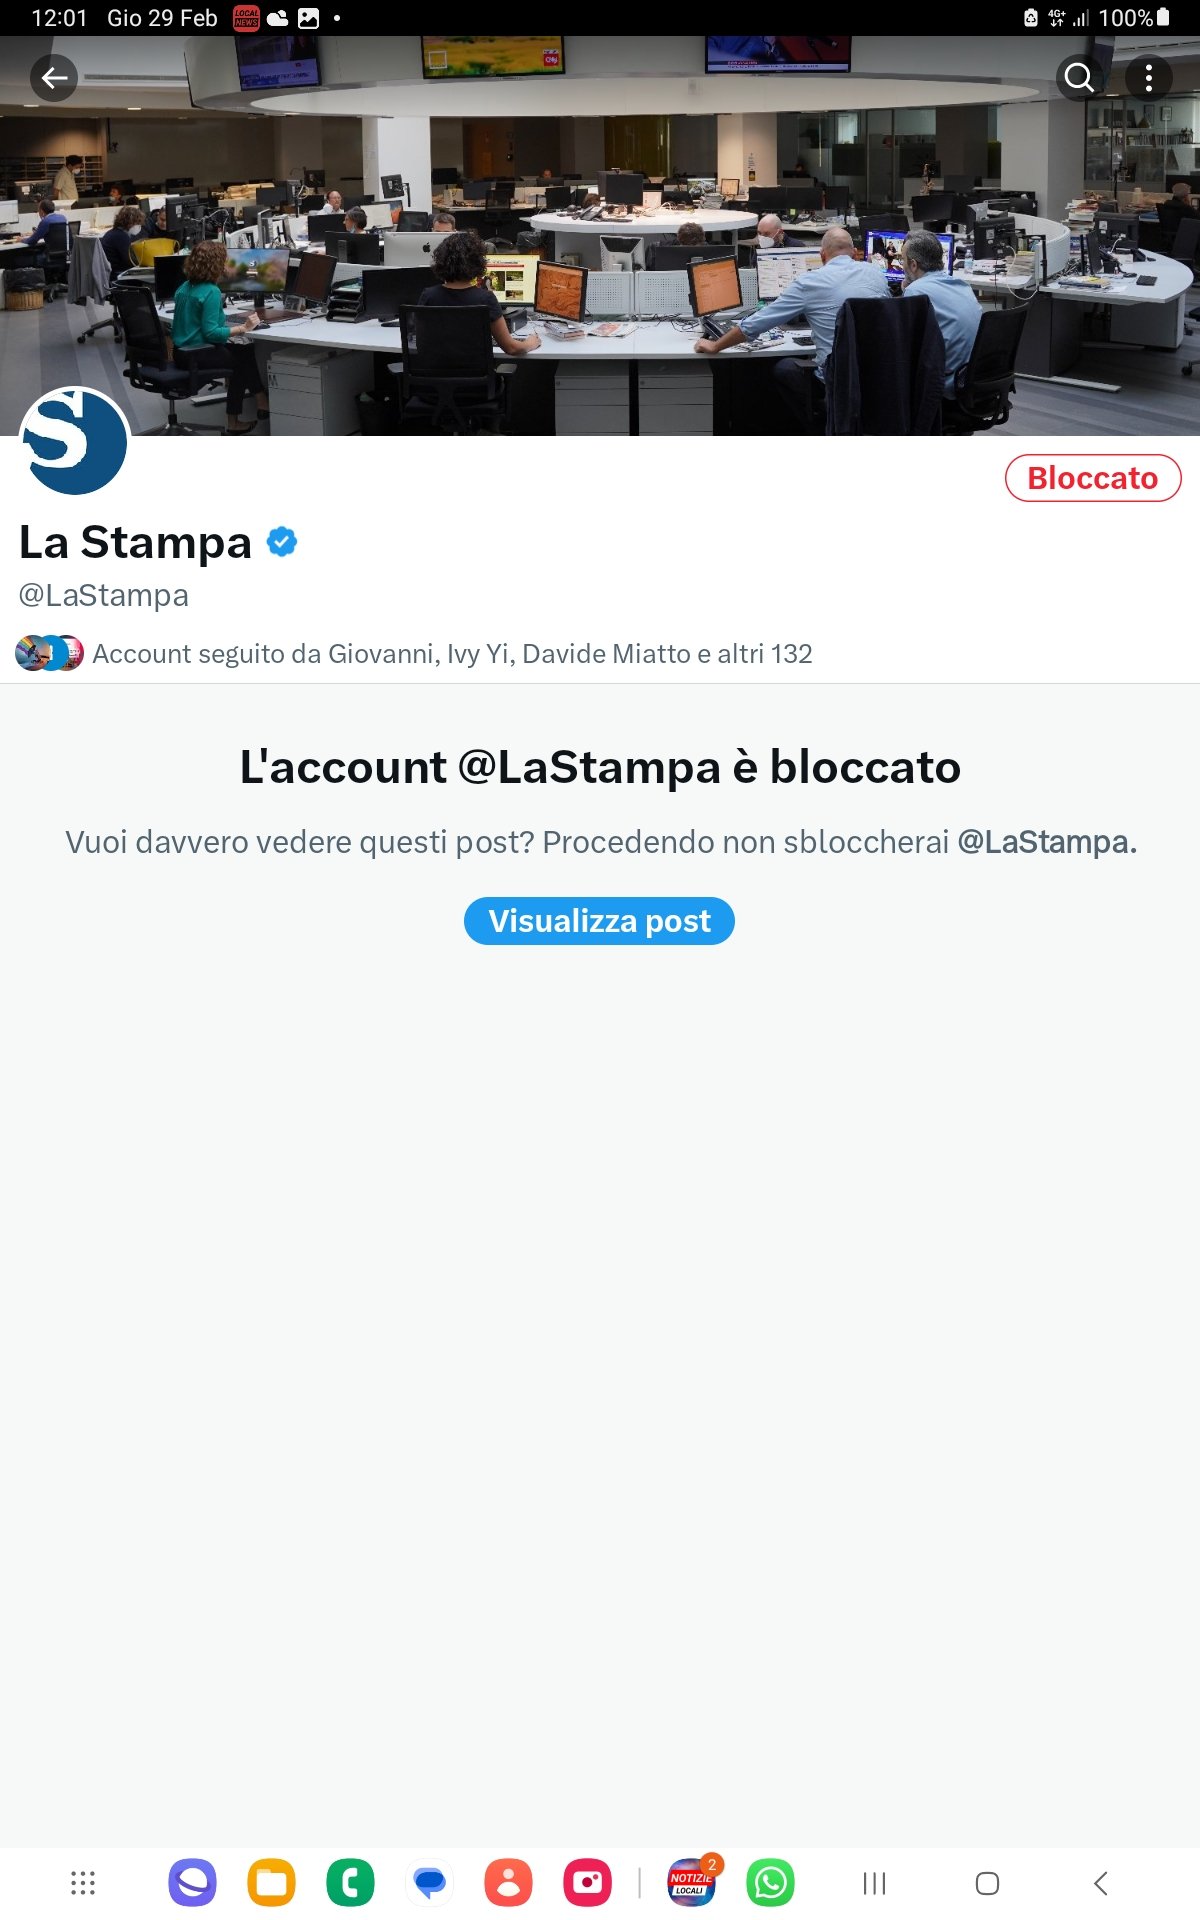
Task: Launch the green Phone app
Action: click(350, 1883)
